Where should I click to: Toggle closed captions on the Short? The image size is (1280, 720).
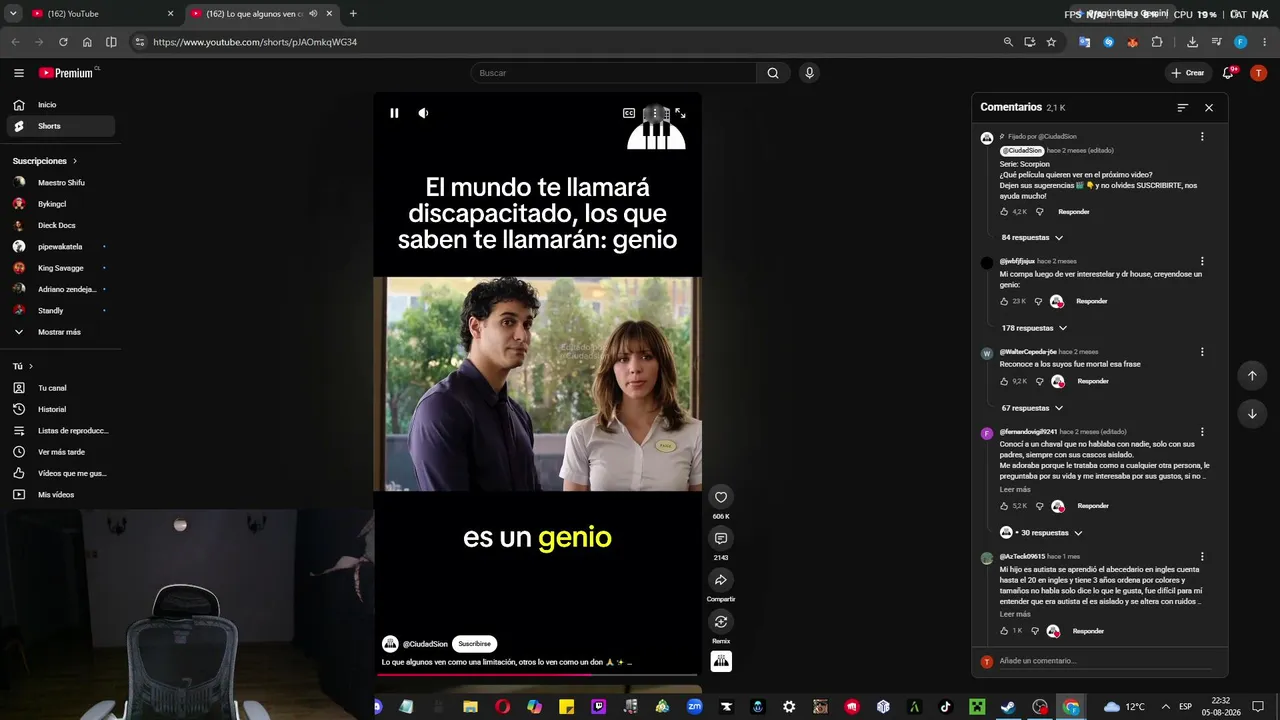629,113
